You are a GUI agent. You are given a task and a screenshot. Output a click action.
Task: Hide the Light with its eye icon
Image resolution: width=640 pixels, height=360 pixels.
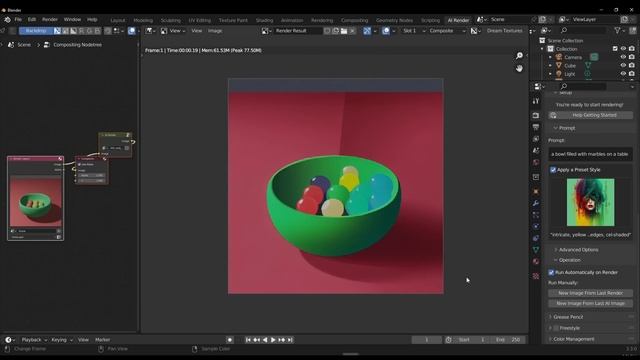point(623,74)
